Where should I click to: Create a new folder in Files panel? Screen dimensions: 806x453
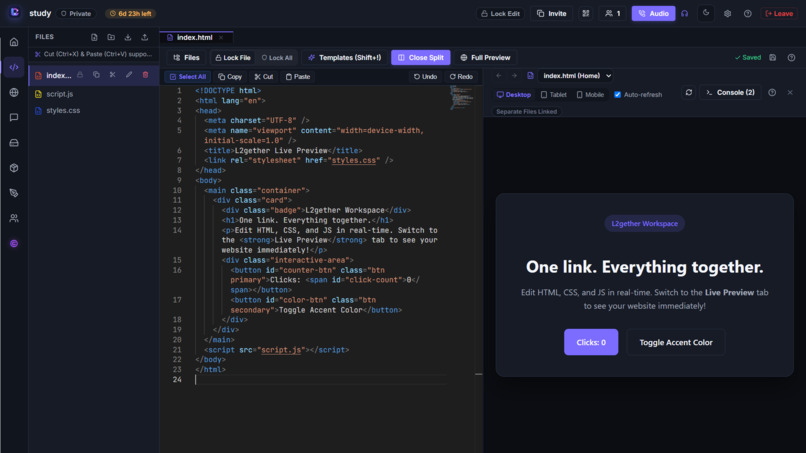[x=111, y=37]
